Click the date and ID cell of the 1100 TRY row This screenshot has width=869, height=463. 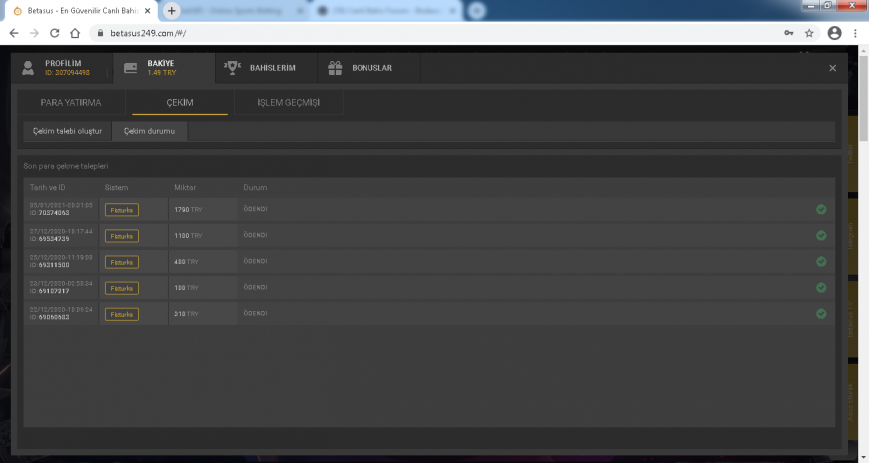coord(61,236)
